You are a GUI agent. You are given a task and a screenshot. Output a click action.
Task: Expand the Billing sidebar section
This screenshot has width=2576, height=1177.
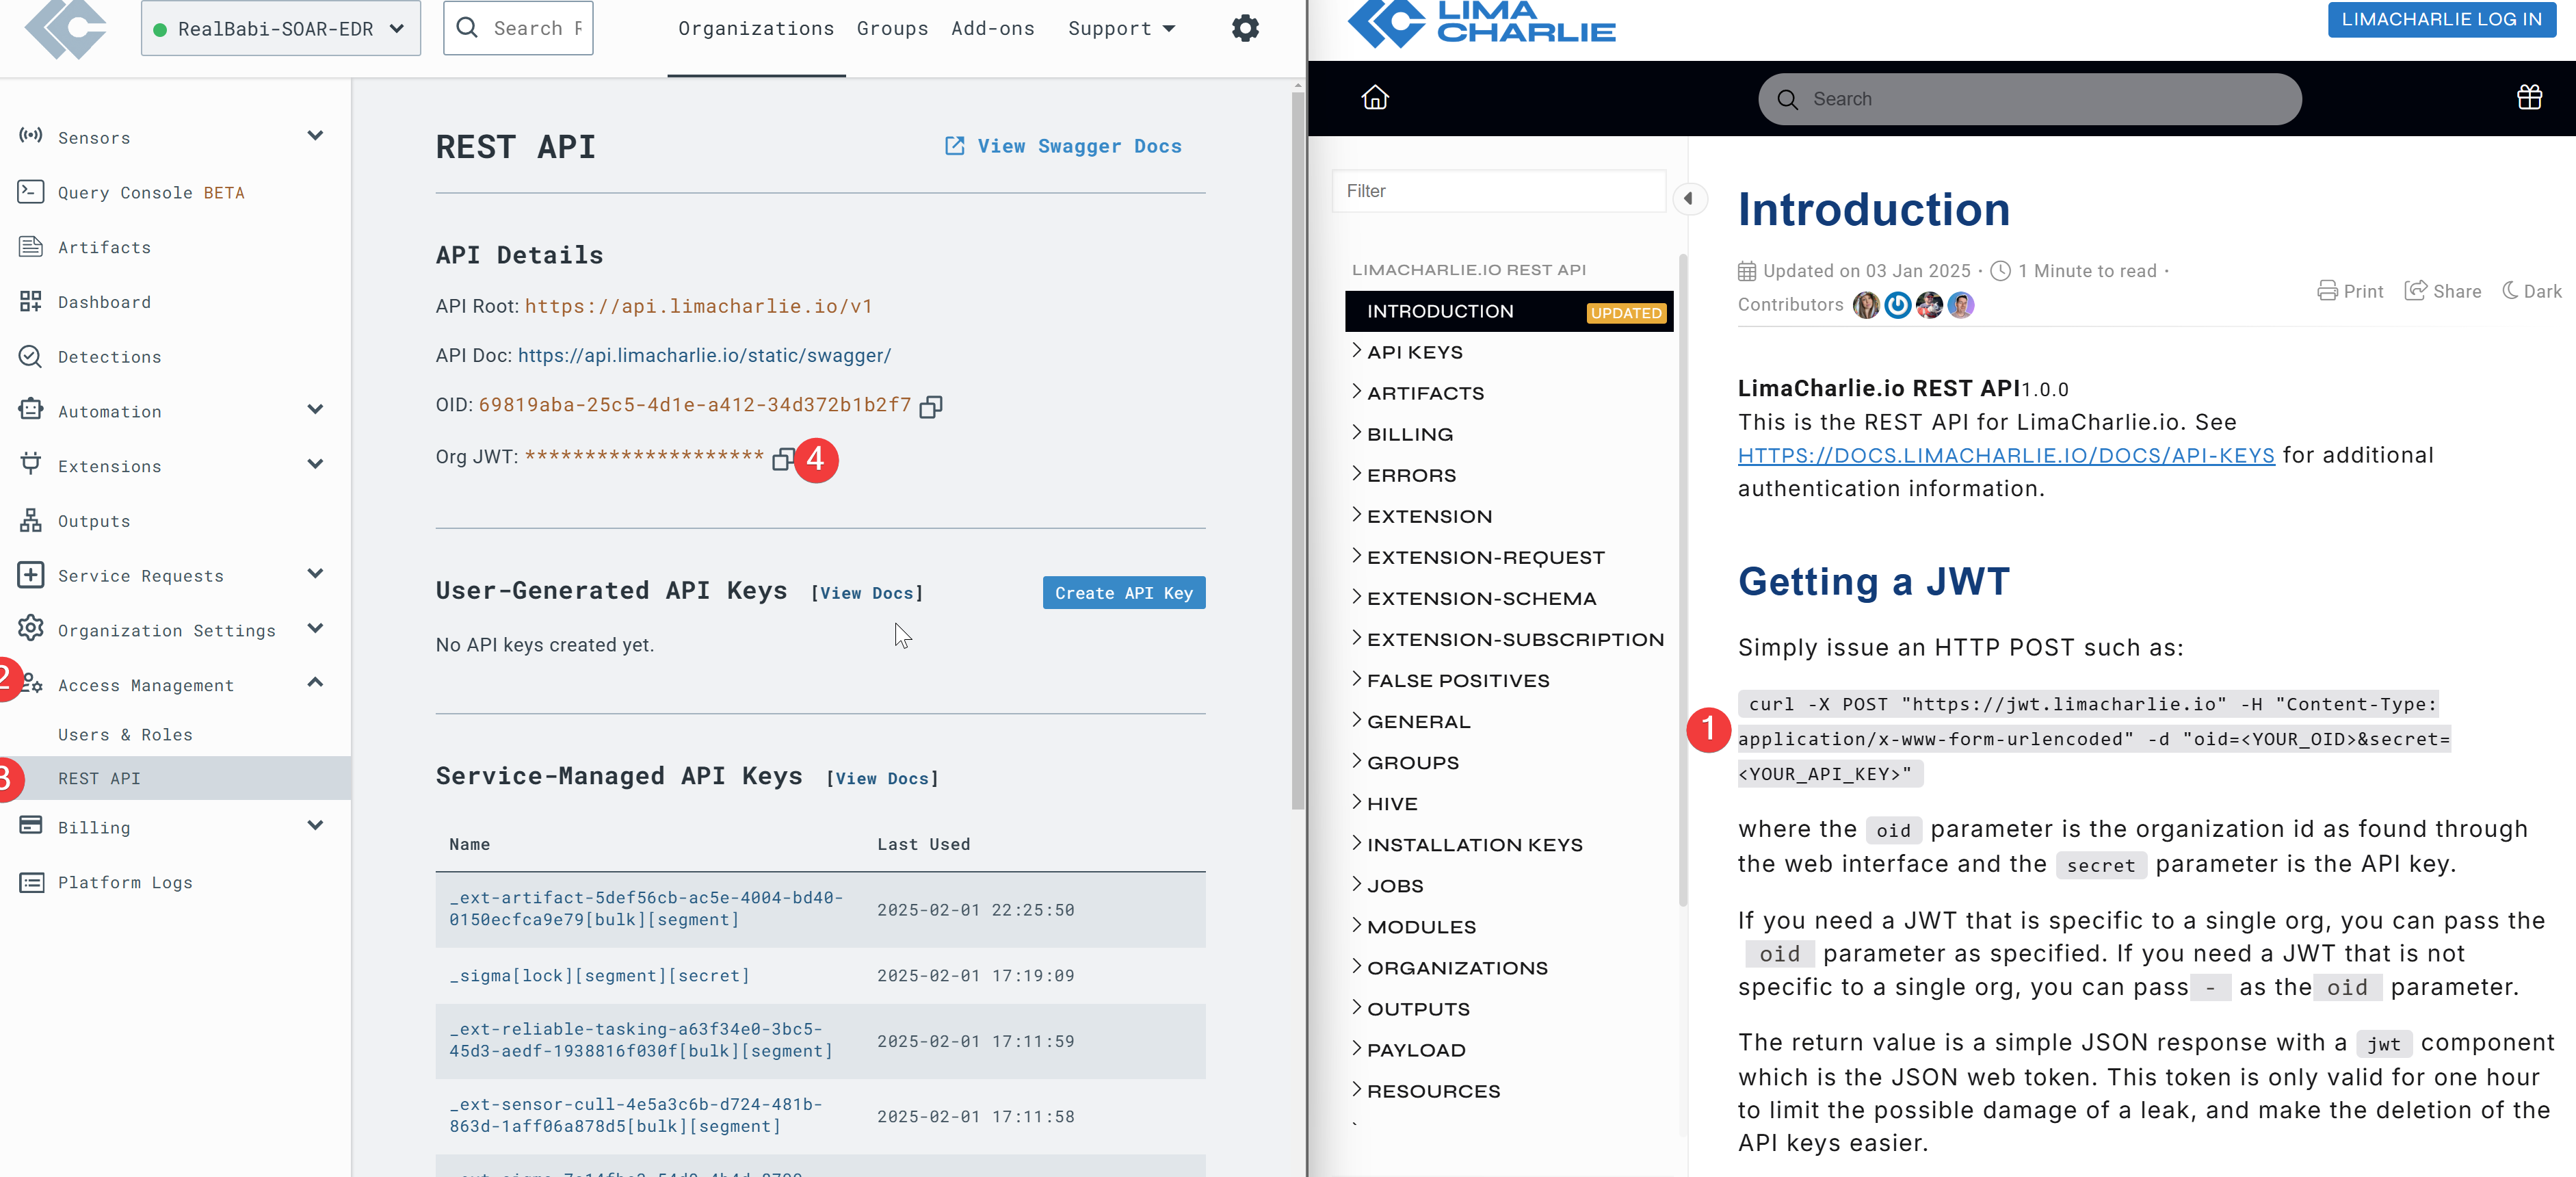[315, 825]
